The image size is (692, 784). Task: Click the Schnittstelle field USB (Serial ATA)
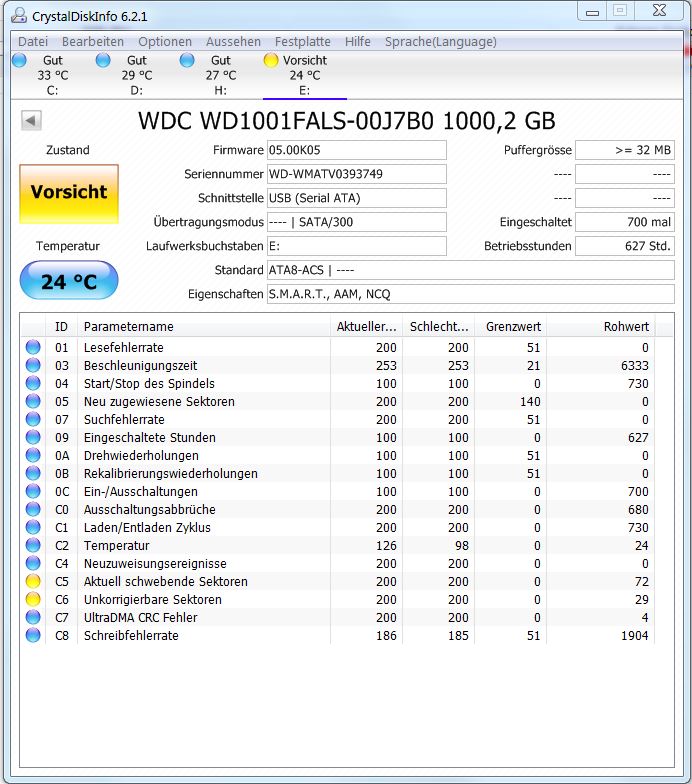(x=356, y=198)
